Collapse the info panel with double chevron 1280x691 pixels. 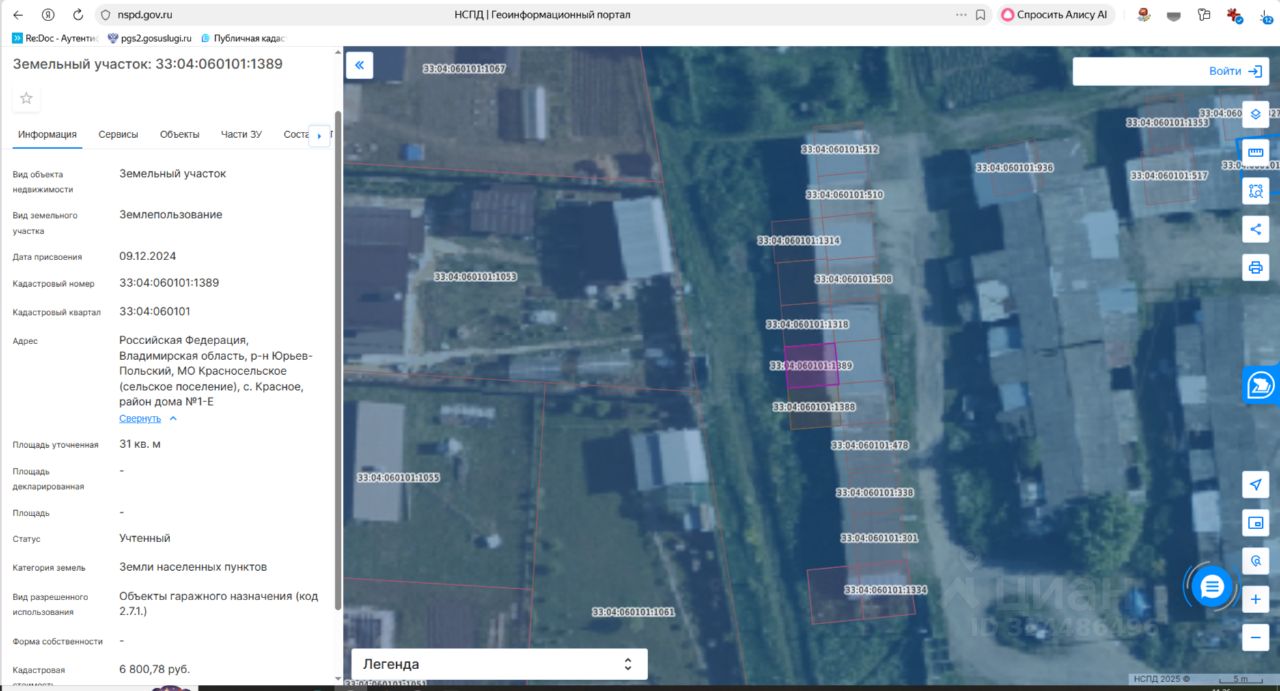[x=360, y=66]
